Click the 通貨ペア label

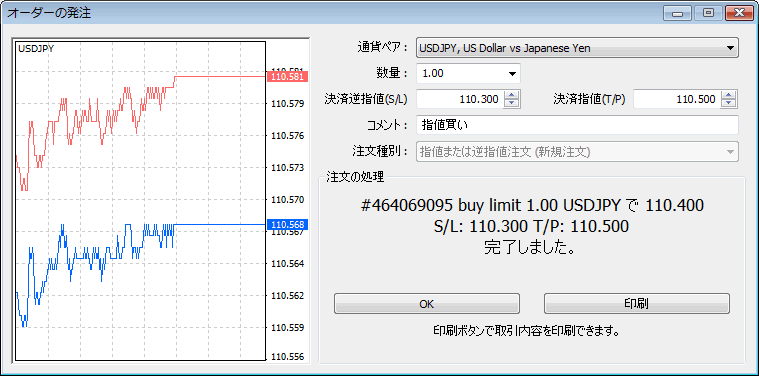coord(383,48)
